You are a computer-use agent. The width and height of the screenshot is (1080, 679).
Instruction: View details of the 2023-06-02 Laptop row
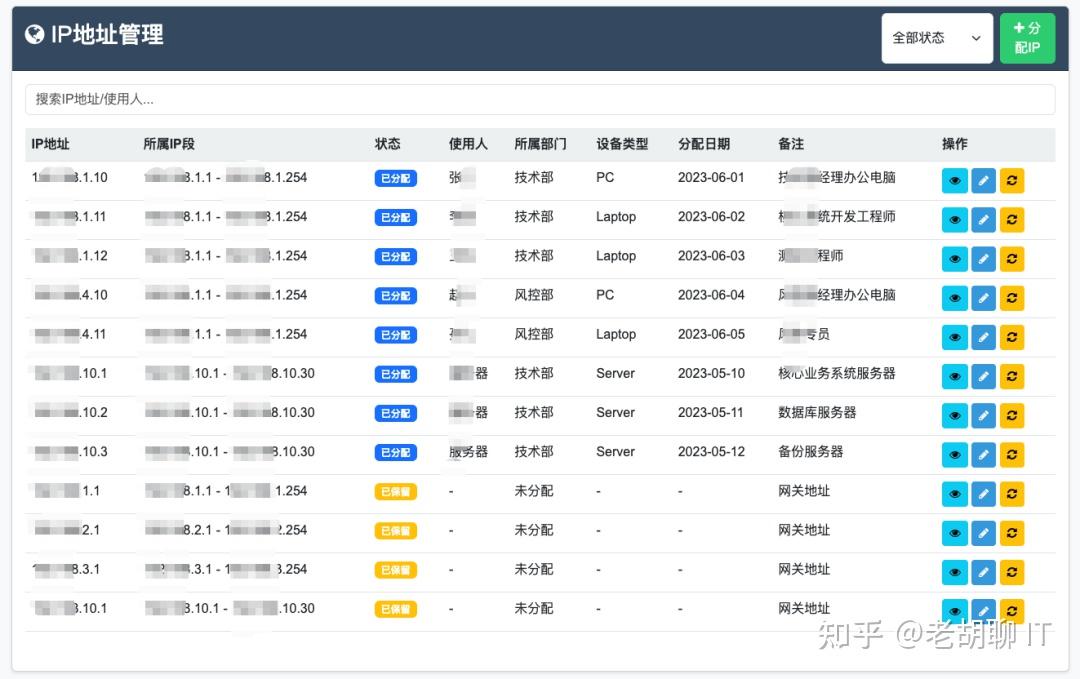955,220
